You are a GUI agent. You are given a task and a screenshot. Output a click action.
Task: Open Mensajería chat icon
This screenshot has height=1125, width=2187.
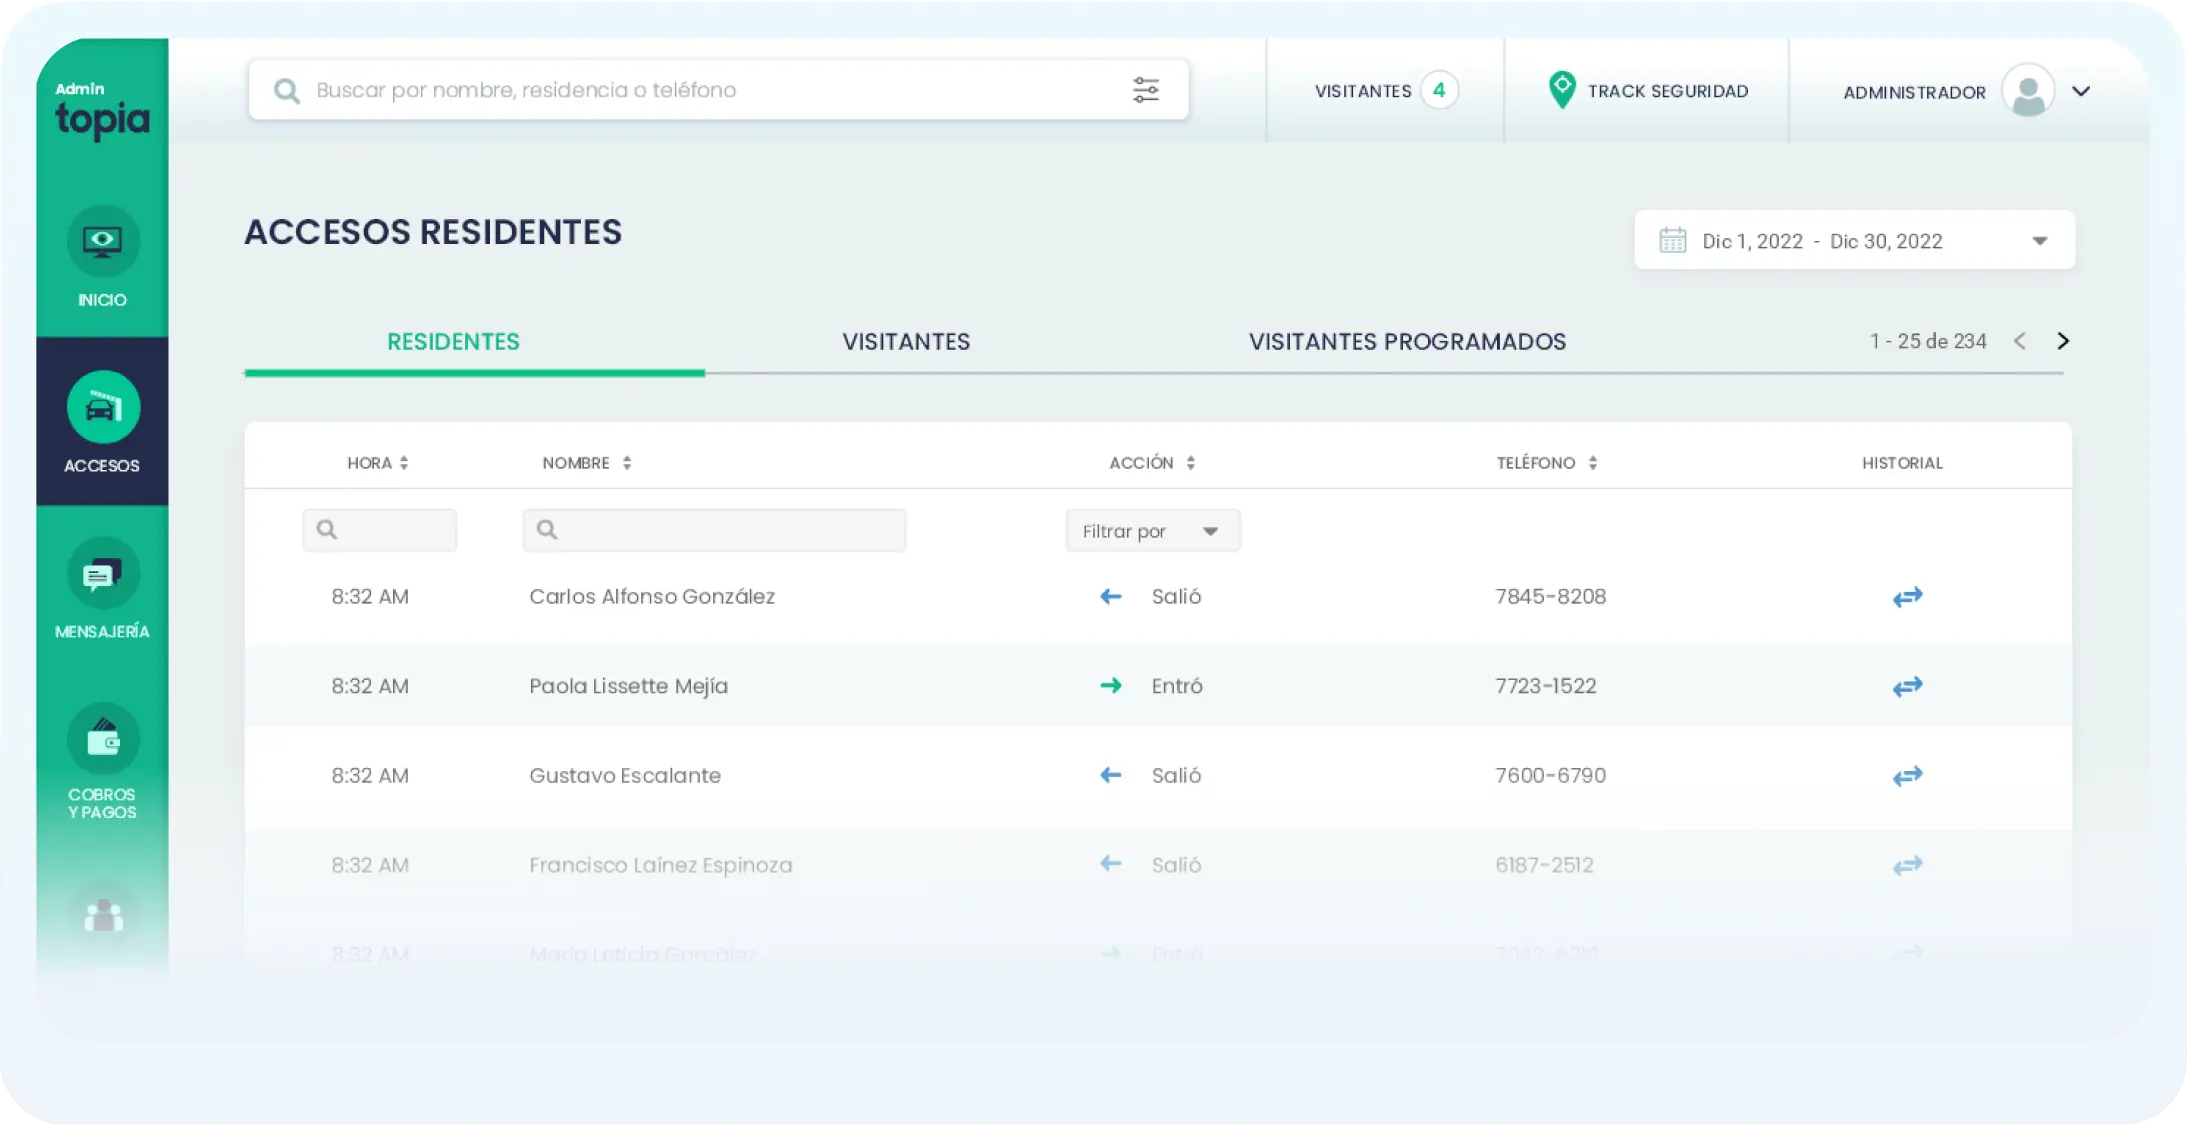(x=102, y=575)
